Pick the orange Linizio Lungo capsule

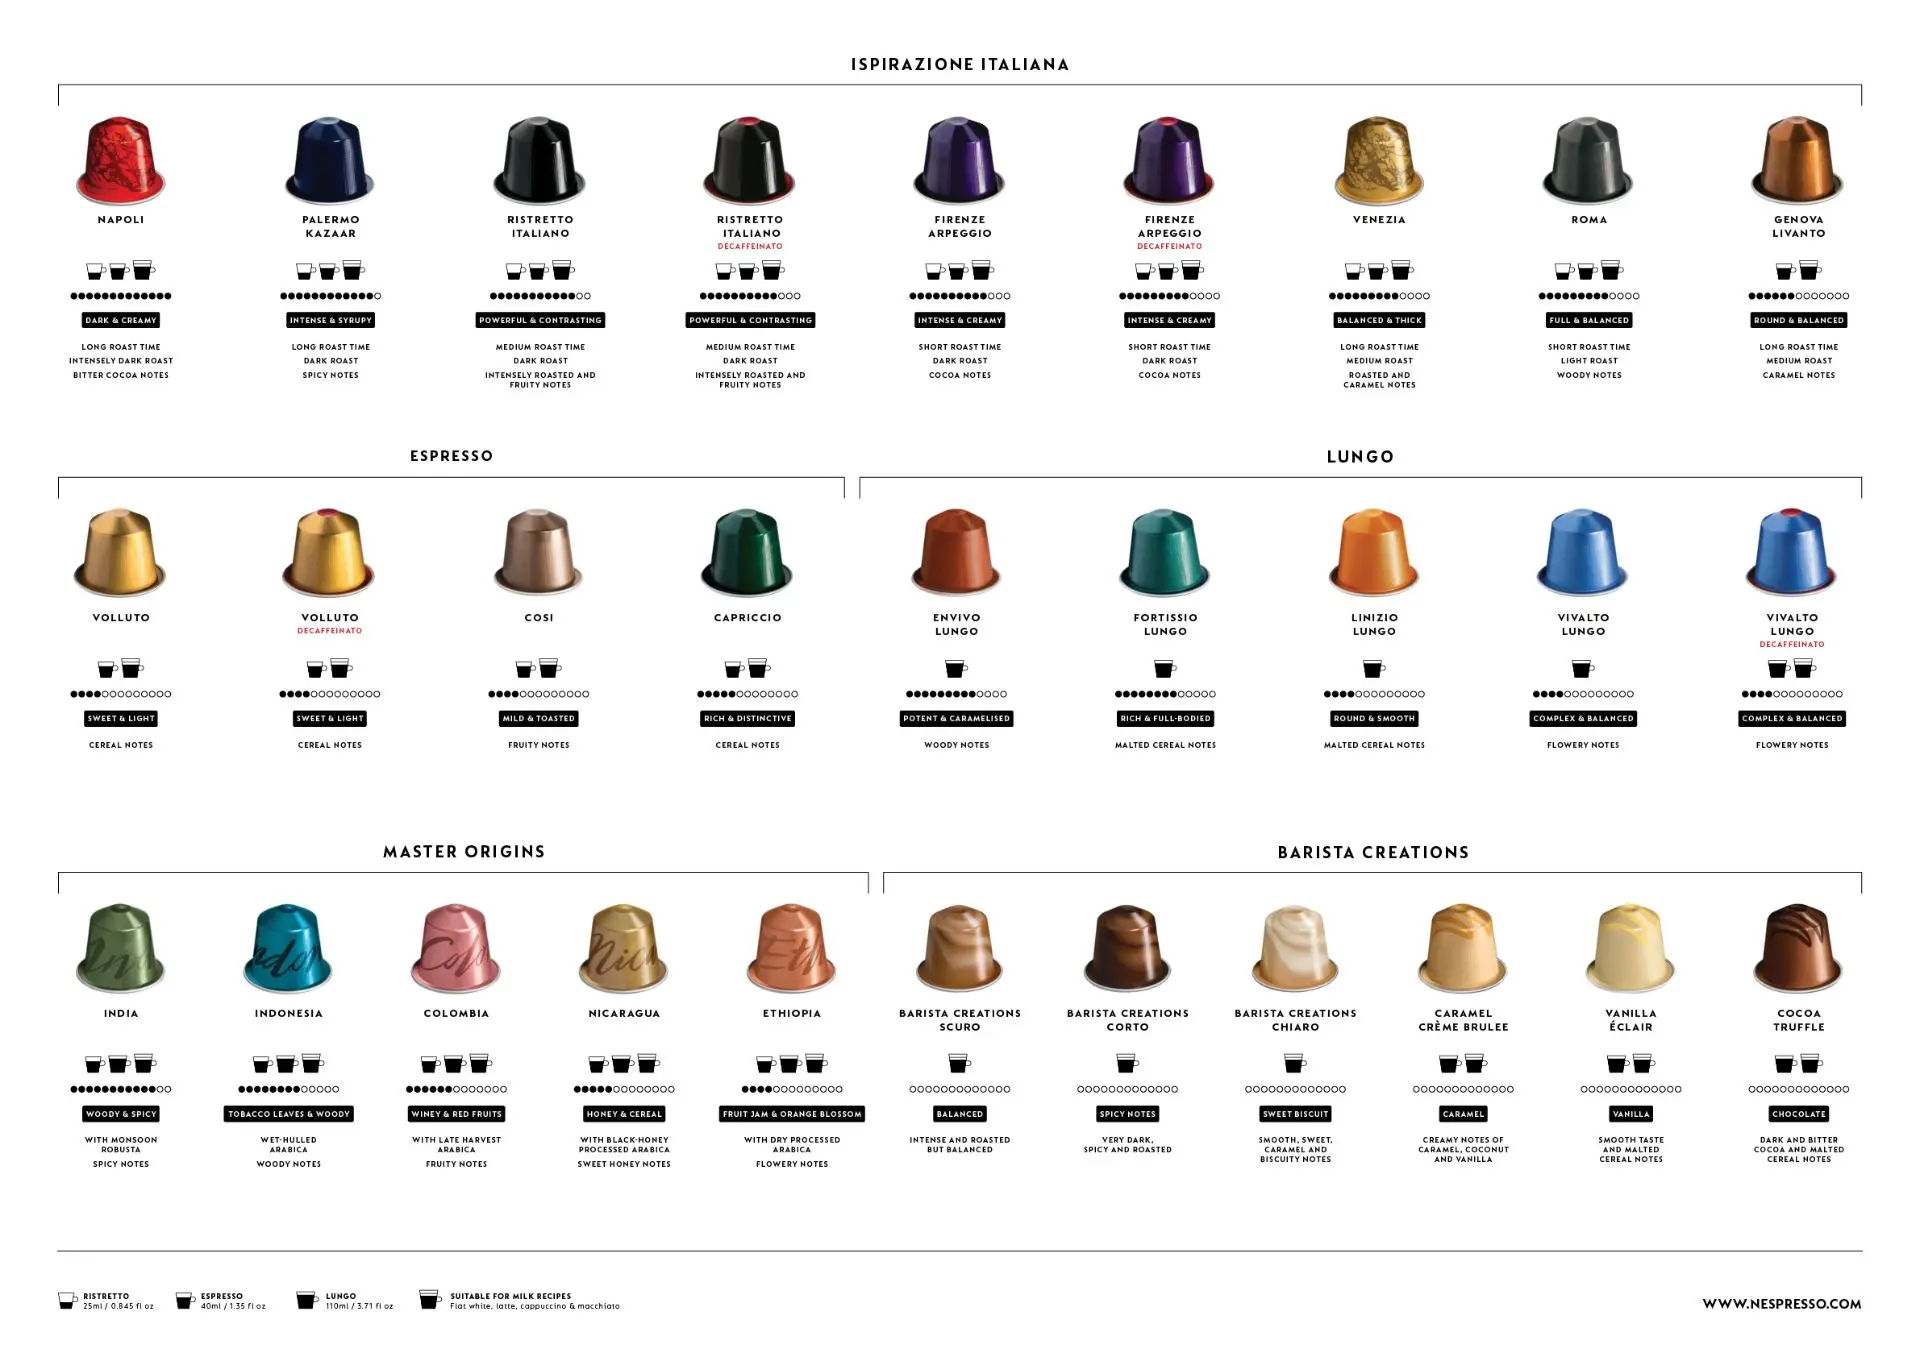(1374, 552)
